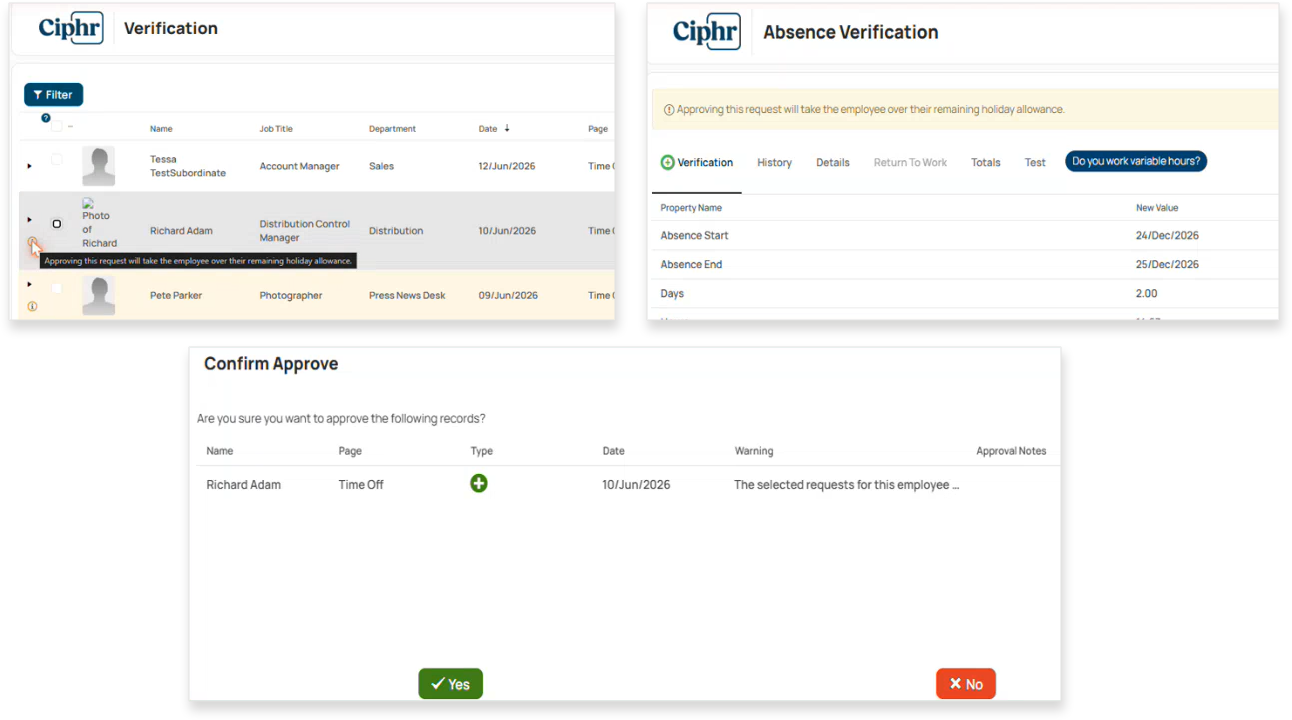Screen dimensions: 1292x720
Task: Click the Ciphr logo on Verification list header
Action: pyautogui.click(x=71, y=27)
